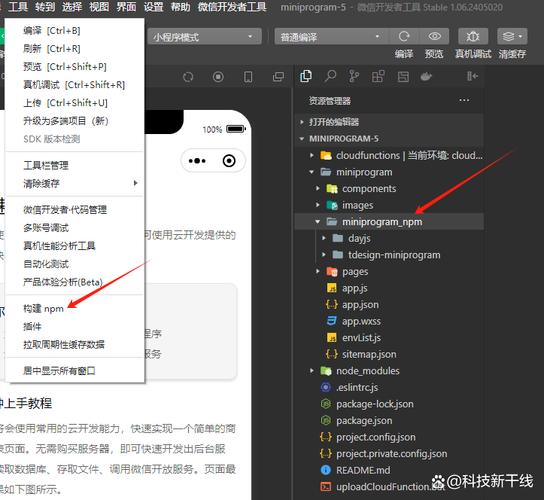Viewport: 544px width, 500px height.
Task: Collapse the side panel with arrow icon
Action: tap(472, 76)
